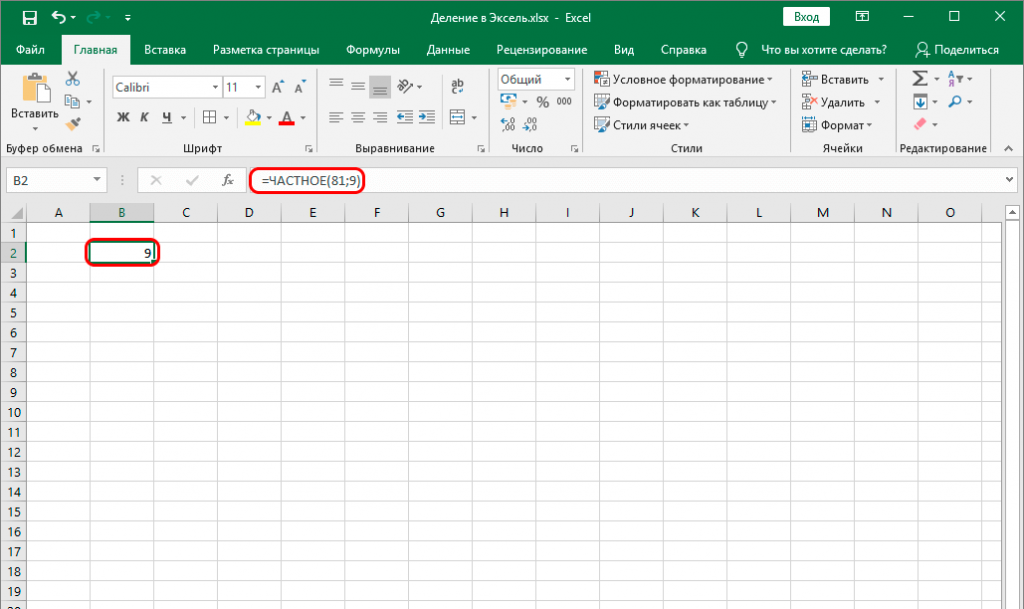Viewport: 1024px width, 609px height.
Task: Open the Вставка ribbon tab
Action: 165,50
